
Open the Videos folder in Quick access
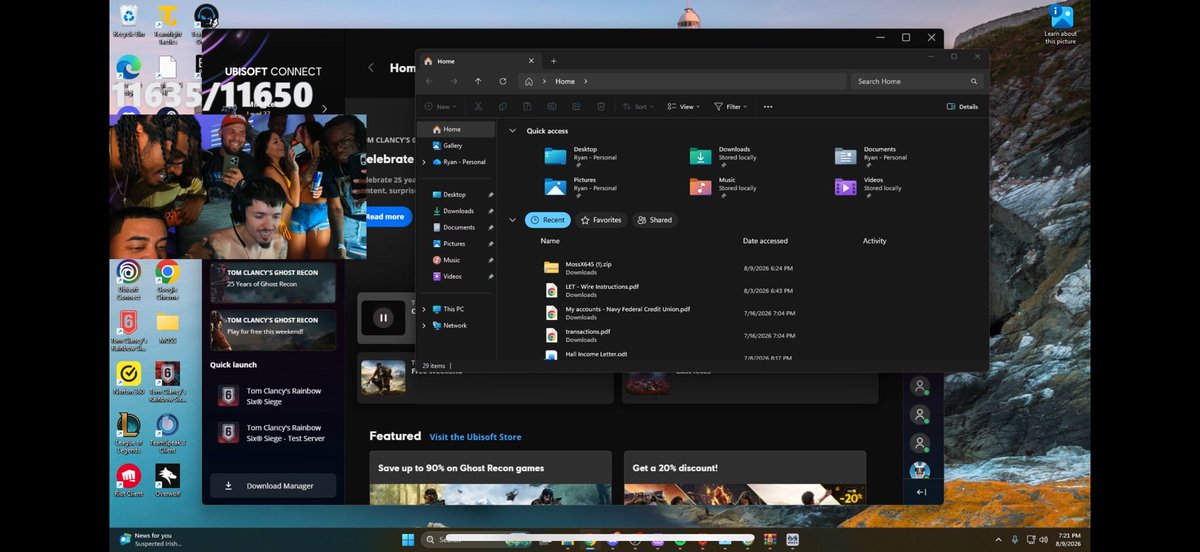[x=869, y=186]
